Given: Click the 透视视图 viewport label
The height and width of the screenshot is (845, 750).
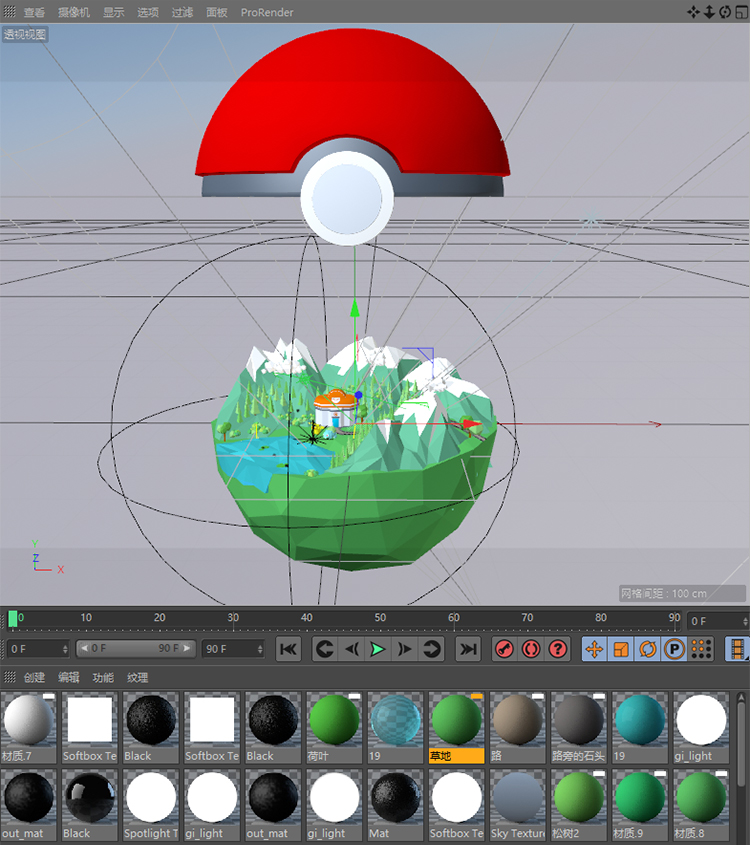Looking at the screenshot, I should coord(25,34).
